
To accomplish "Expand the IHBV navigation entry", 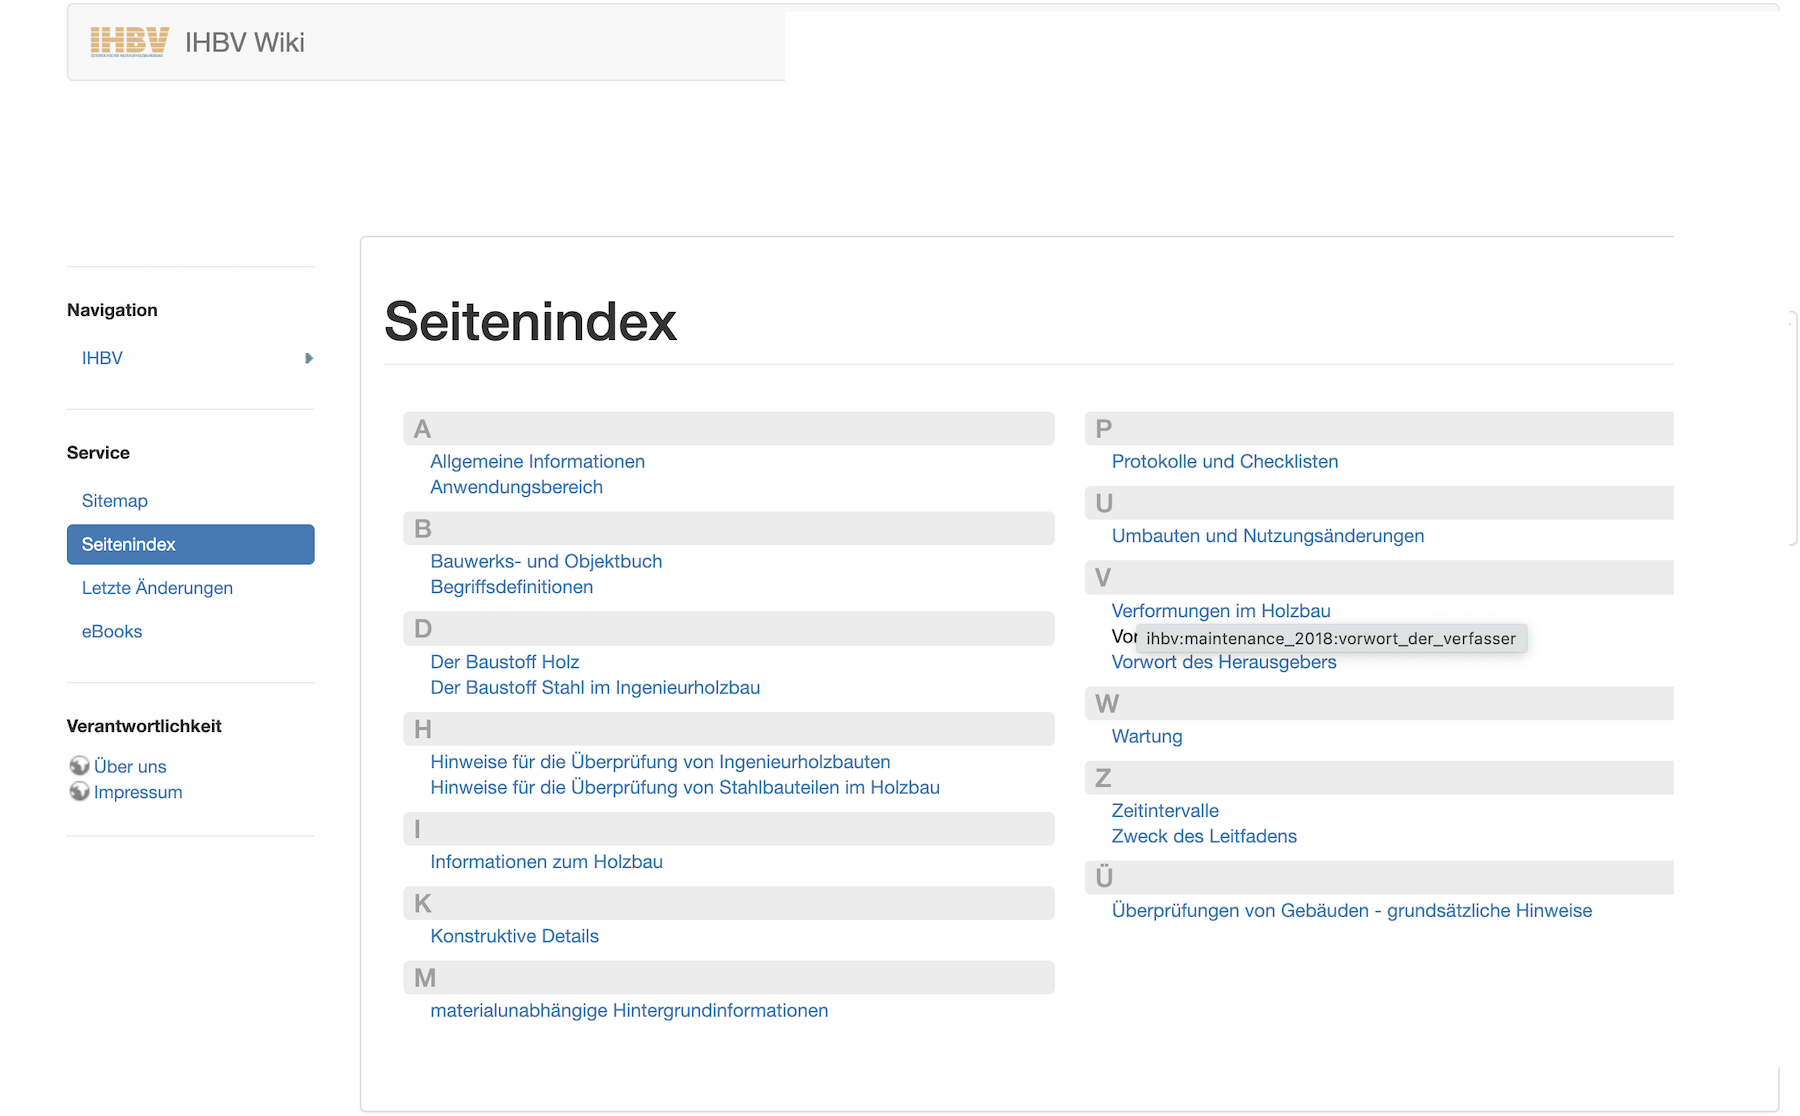I will (308, 358).
